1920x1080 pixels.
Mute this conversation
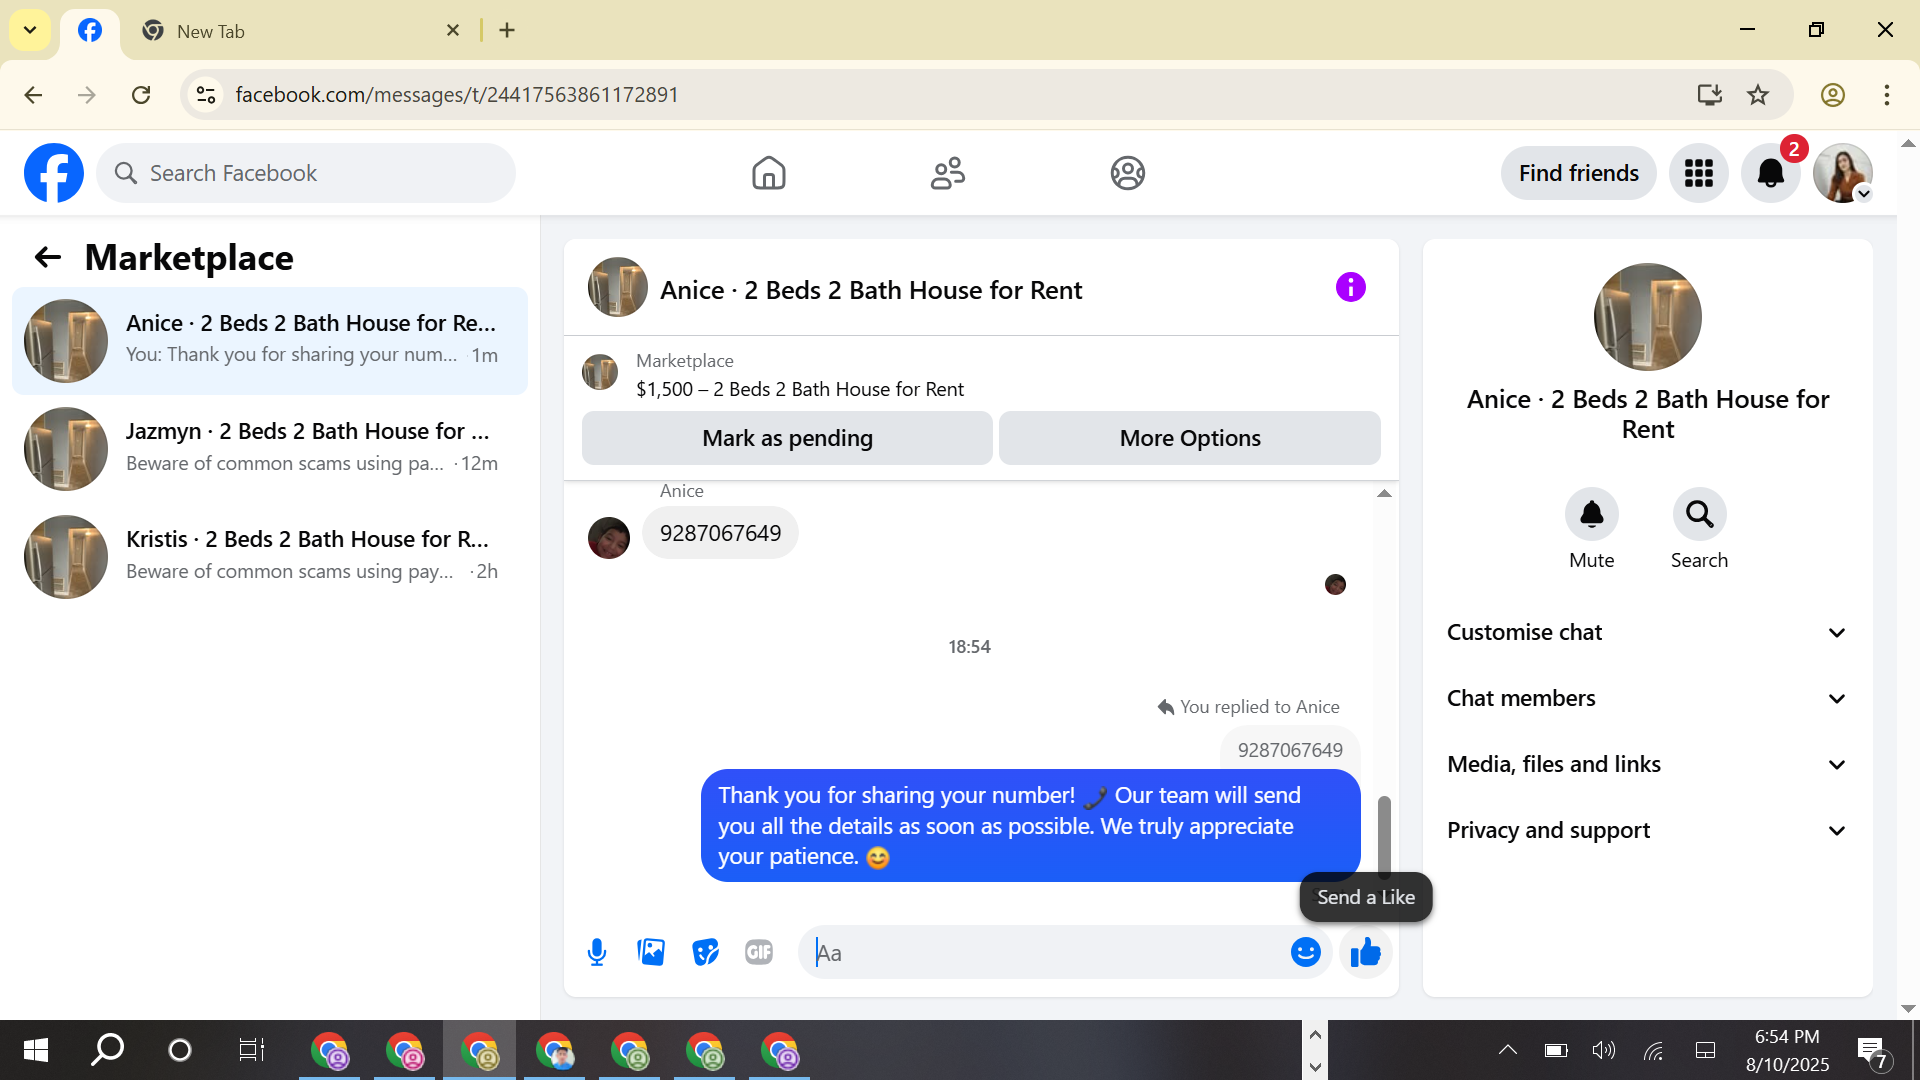click(x=1591, y=515)
